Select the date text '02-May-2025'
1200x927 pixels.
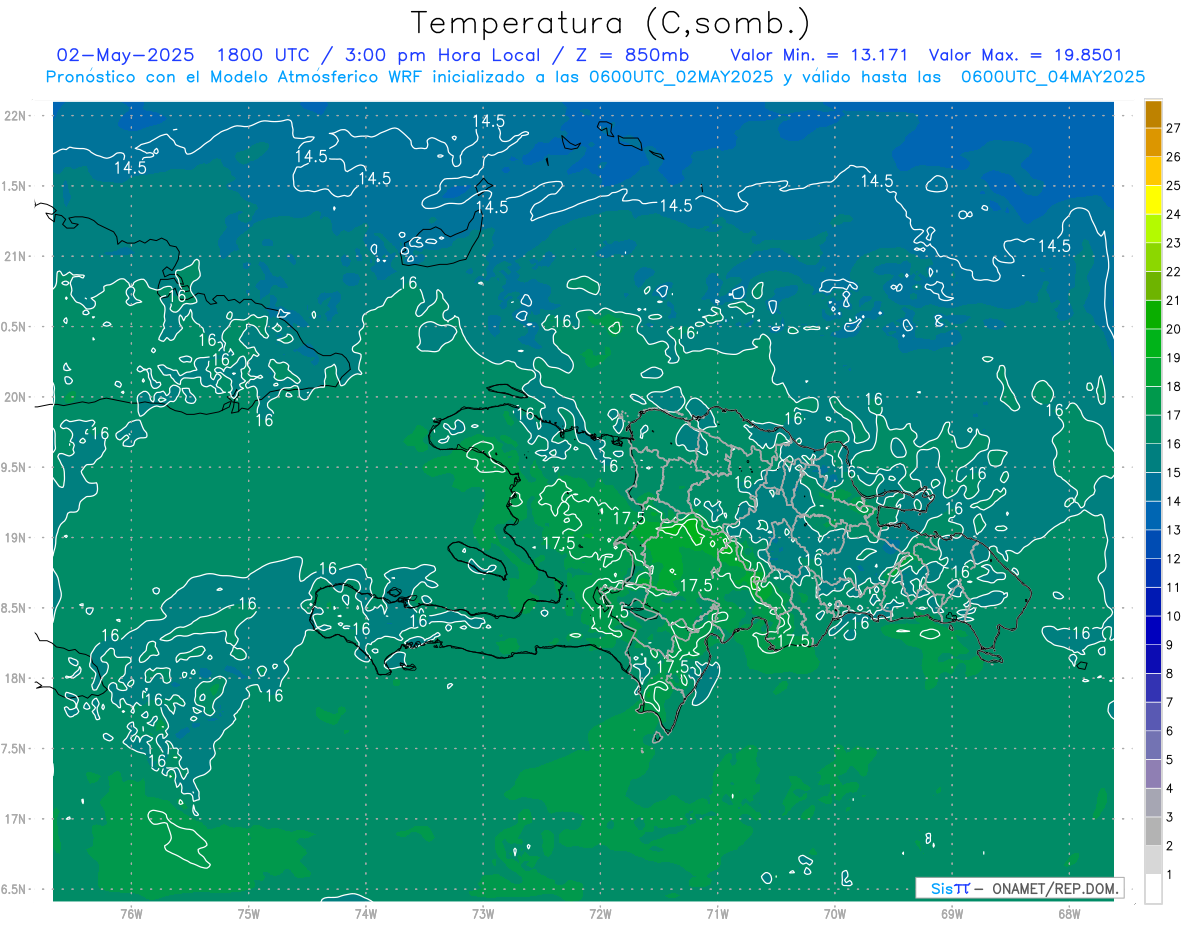[125, 55]
